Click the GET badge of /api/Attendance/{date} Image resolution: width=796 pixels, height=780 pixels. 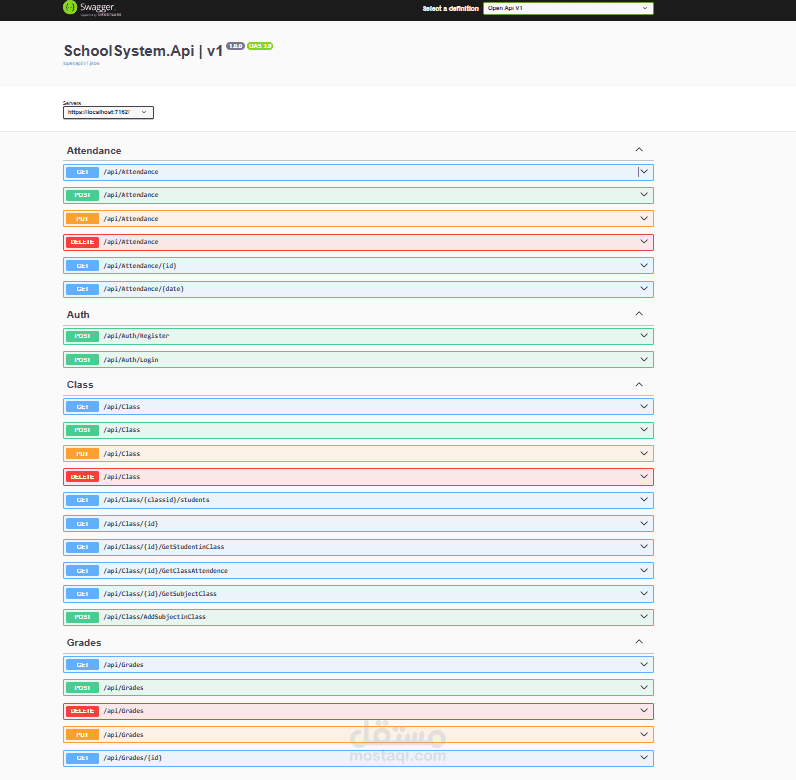(x=82, y=289)
